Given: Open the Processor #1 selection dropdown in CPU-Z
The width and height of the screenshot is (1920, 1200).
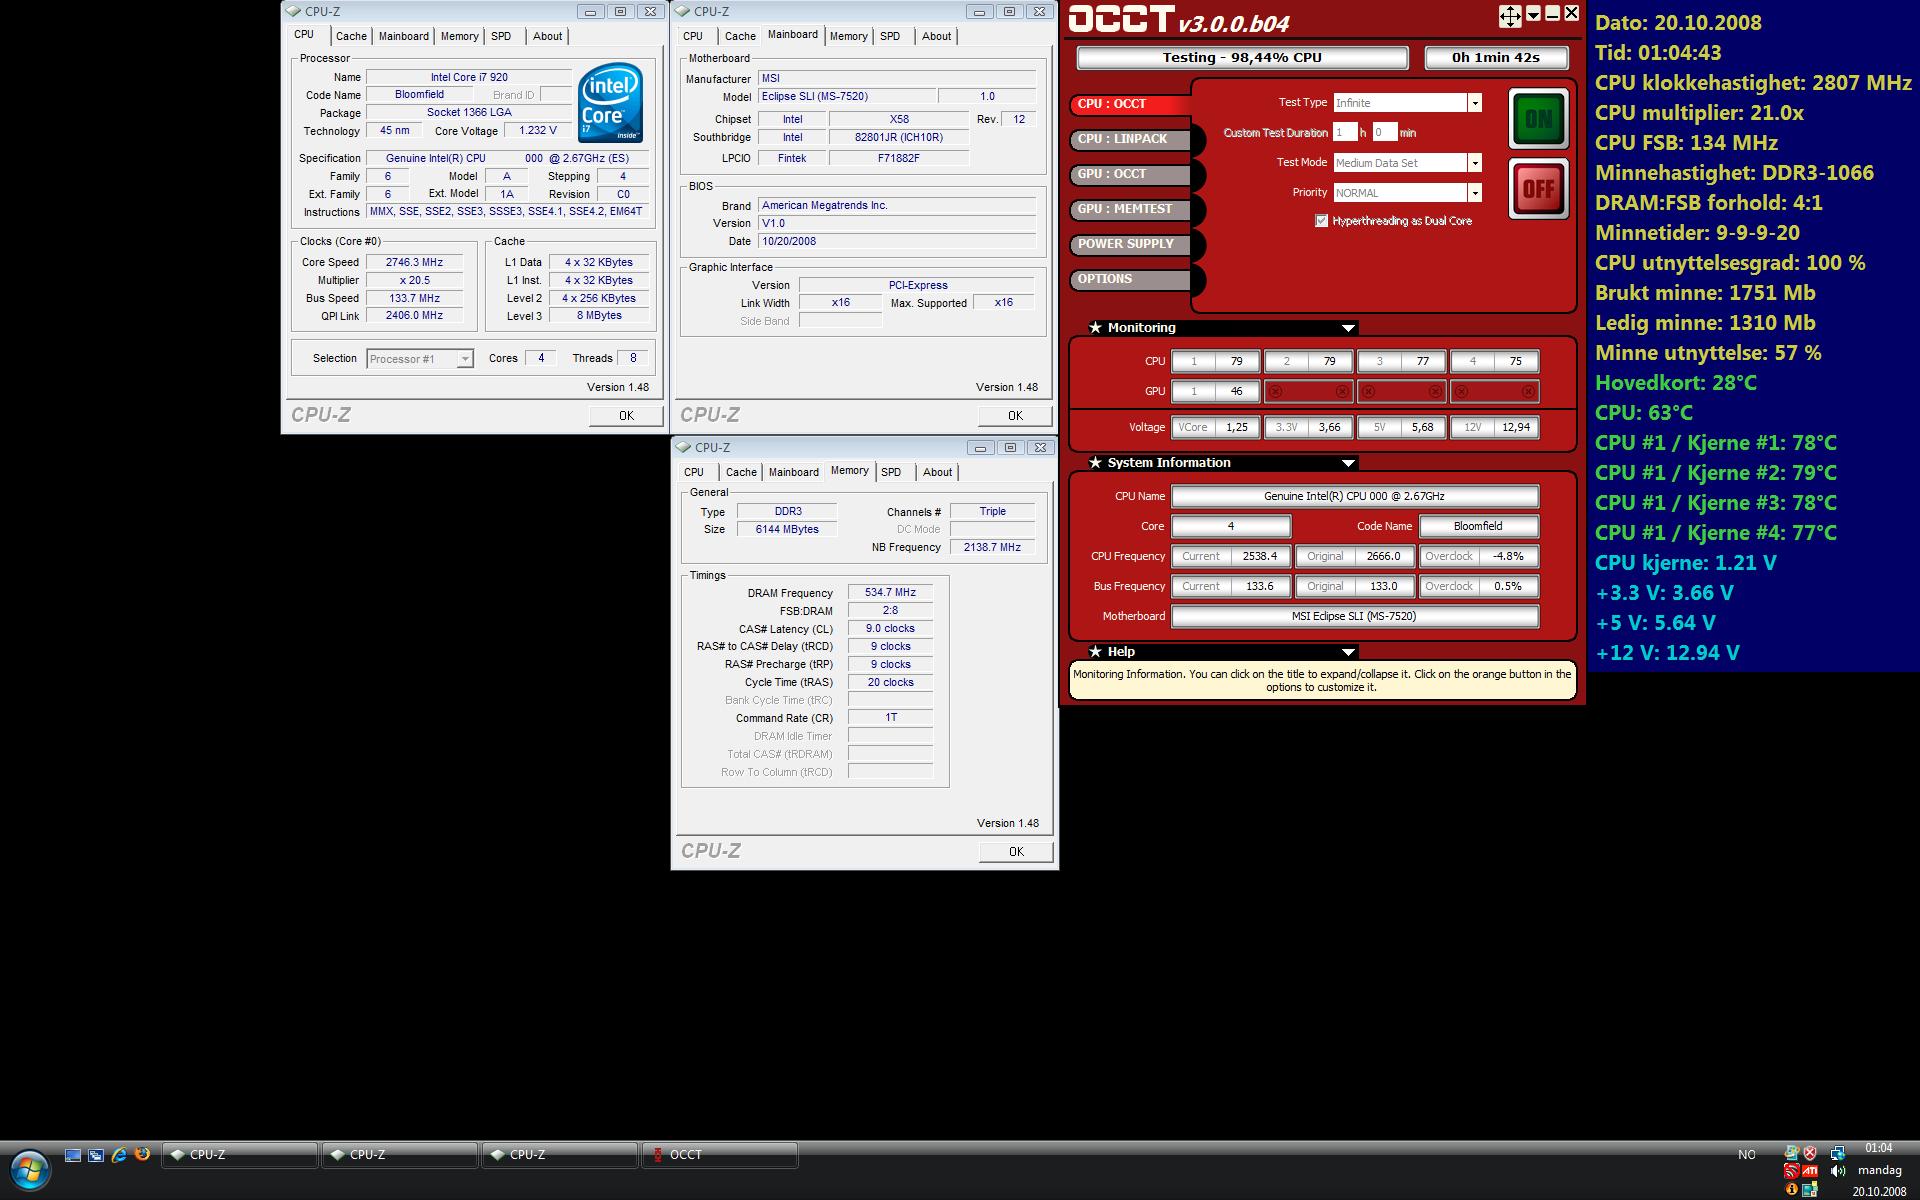Looking at the screenshot, I should tap(464, 359).
